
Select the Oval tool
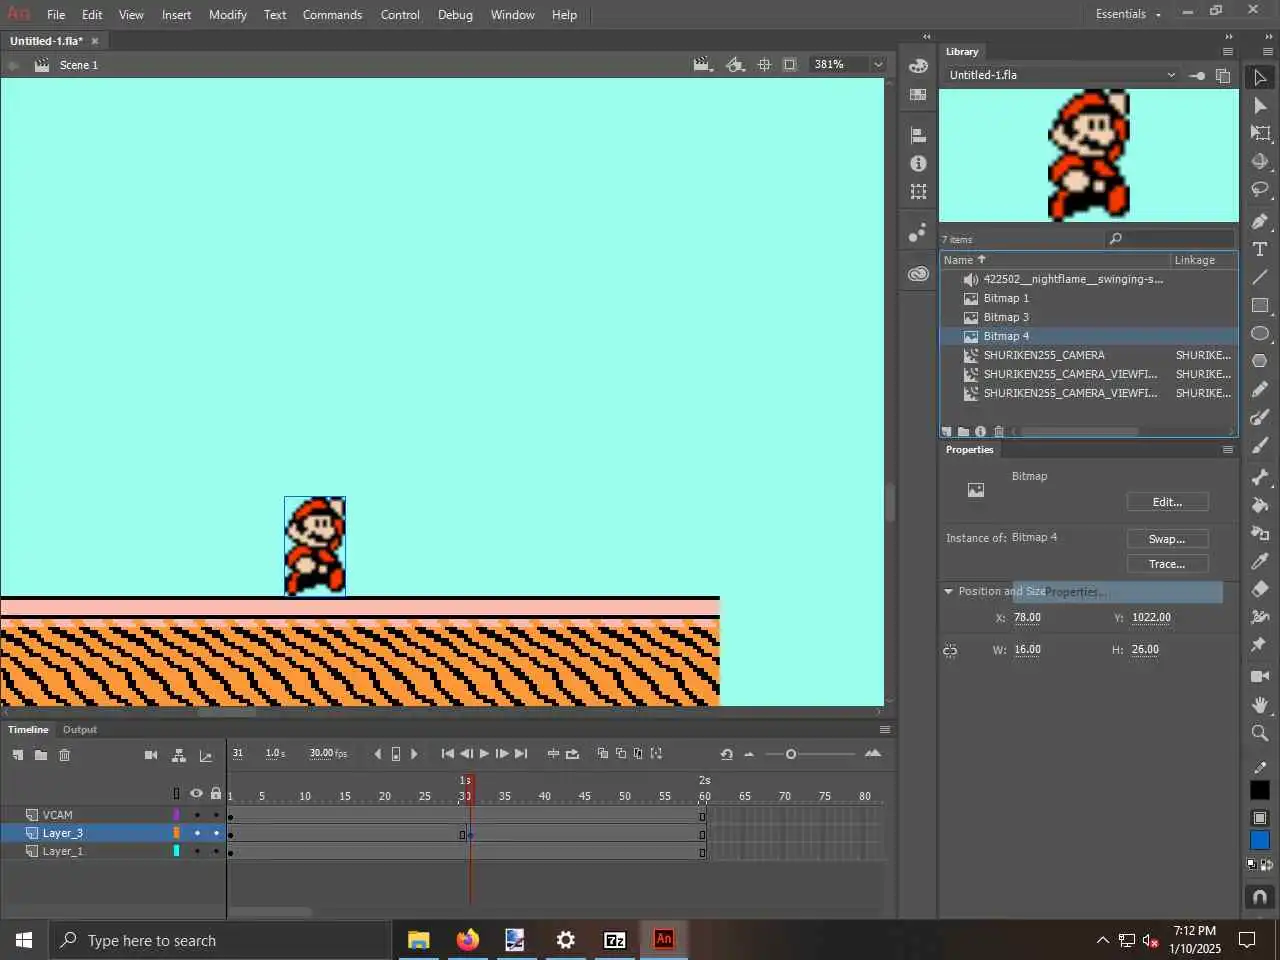tap(1260, 333)
